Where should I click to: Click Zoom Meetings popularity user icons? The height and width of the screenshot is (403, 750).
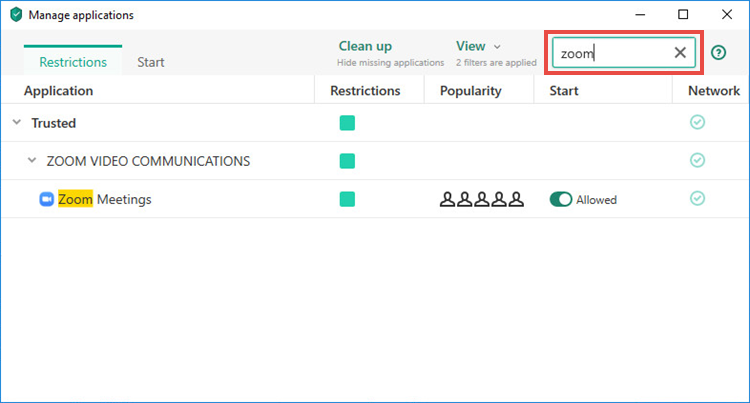pos(482,199)
